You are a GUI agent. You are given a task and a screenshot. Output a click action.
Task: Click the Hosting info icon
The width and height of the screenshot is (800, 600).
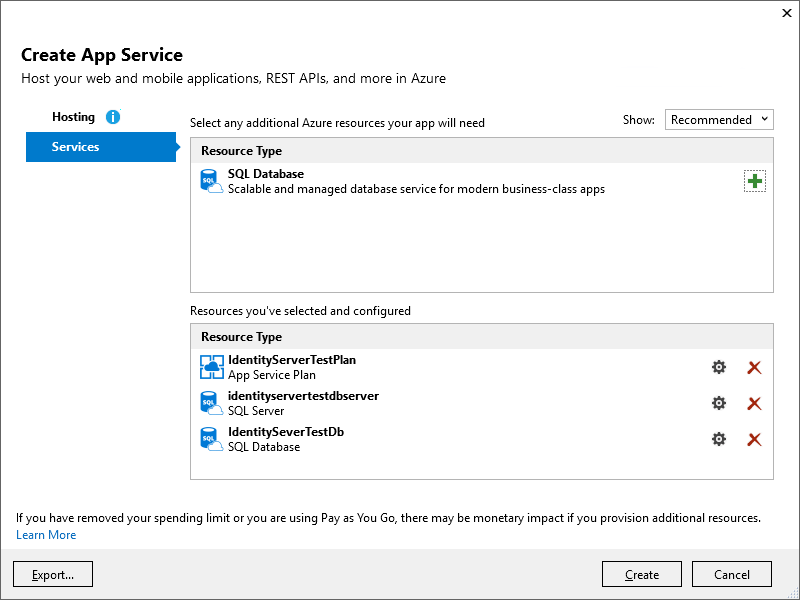pos(113,117)
